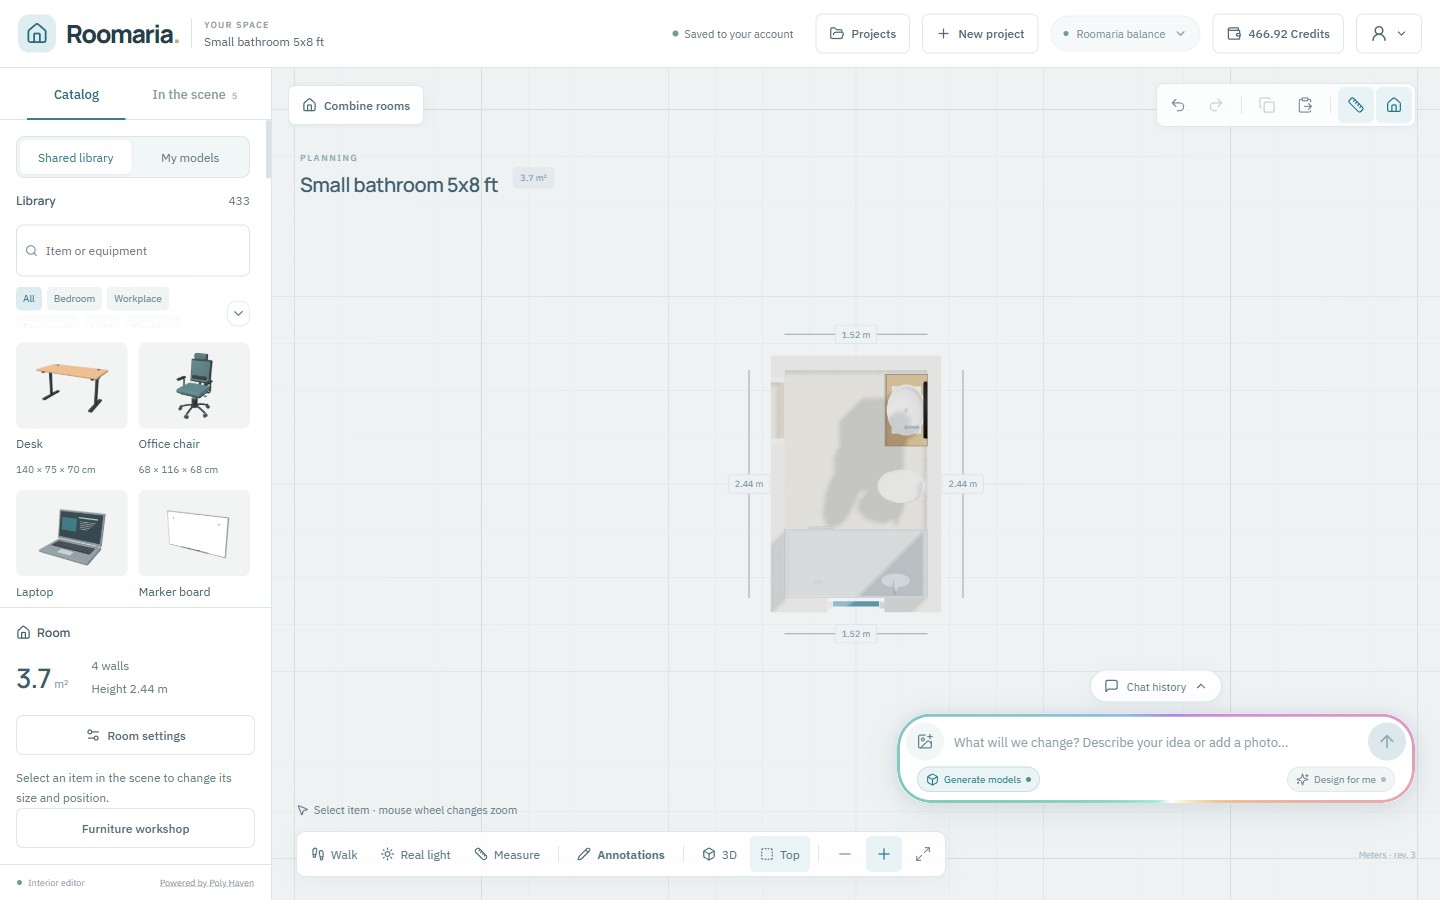Attach a photo to the prompt
This screenshot has width=1440, height=900.
(925, 742)
